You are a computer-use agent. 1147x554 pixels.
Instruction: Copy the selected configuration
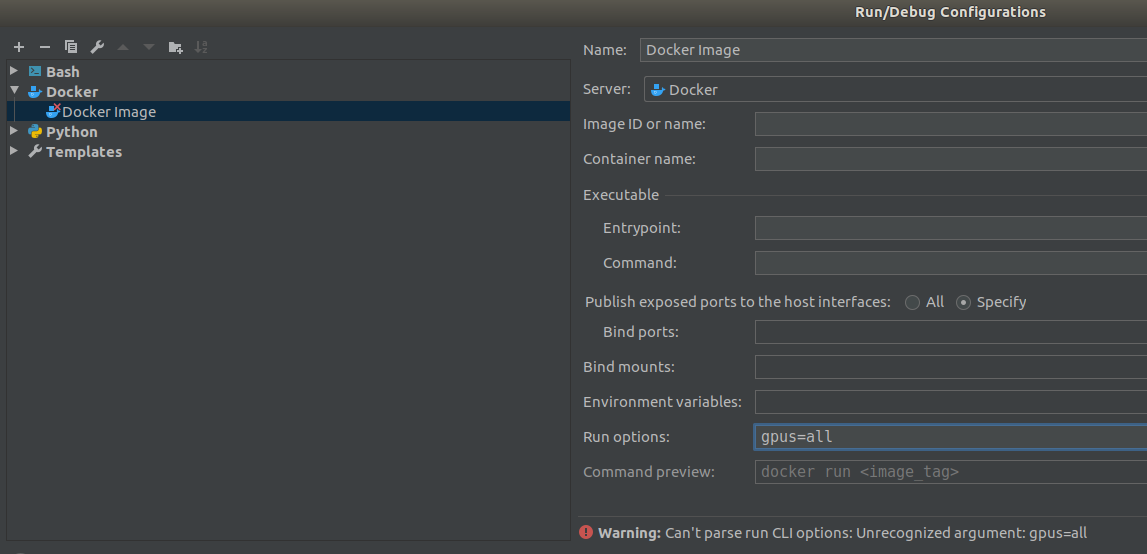[x=71, y=47]
